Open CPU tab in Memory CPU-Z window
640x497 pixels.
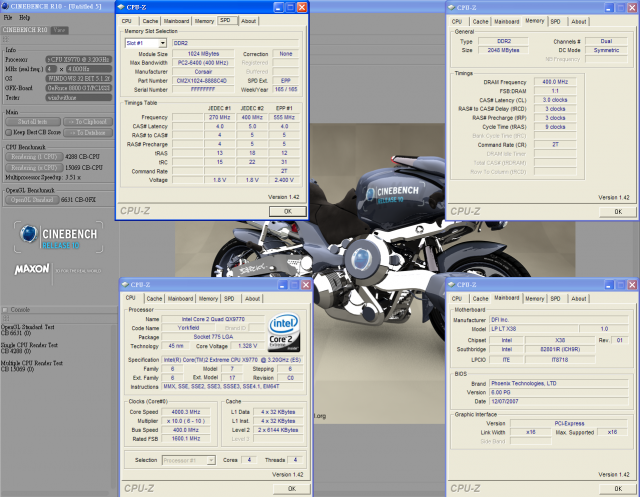457,22
